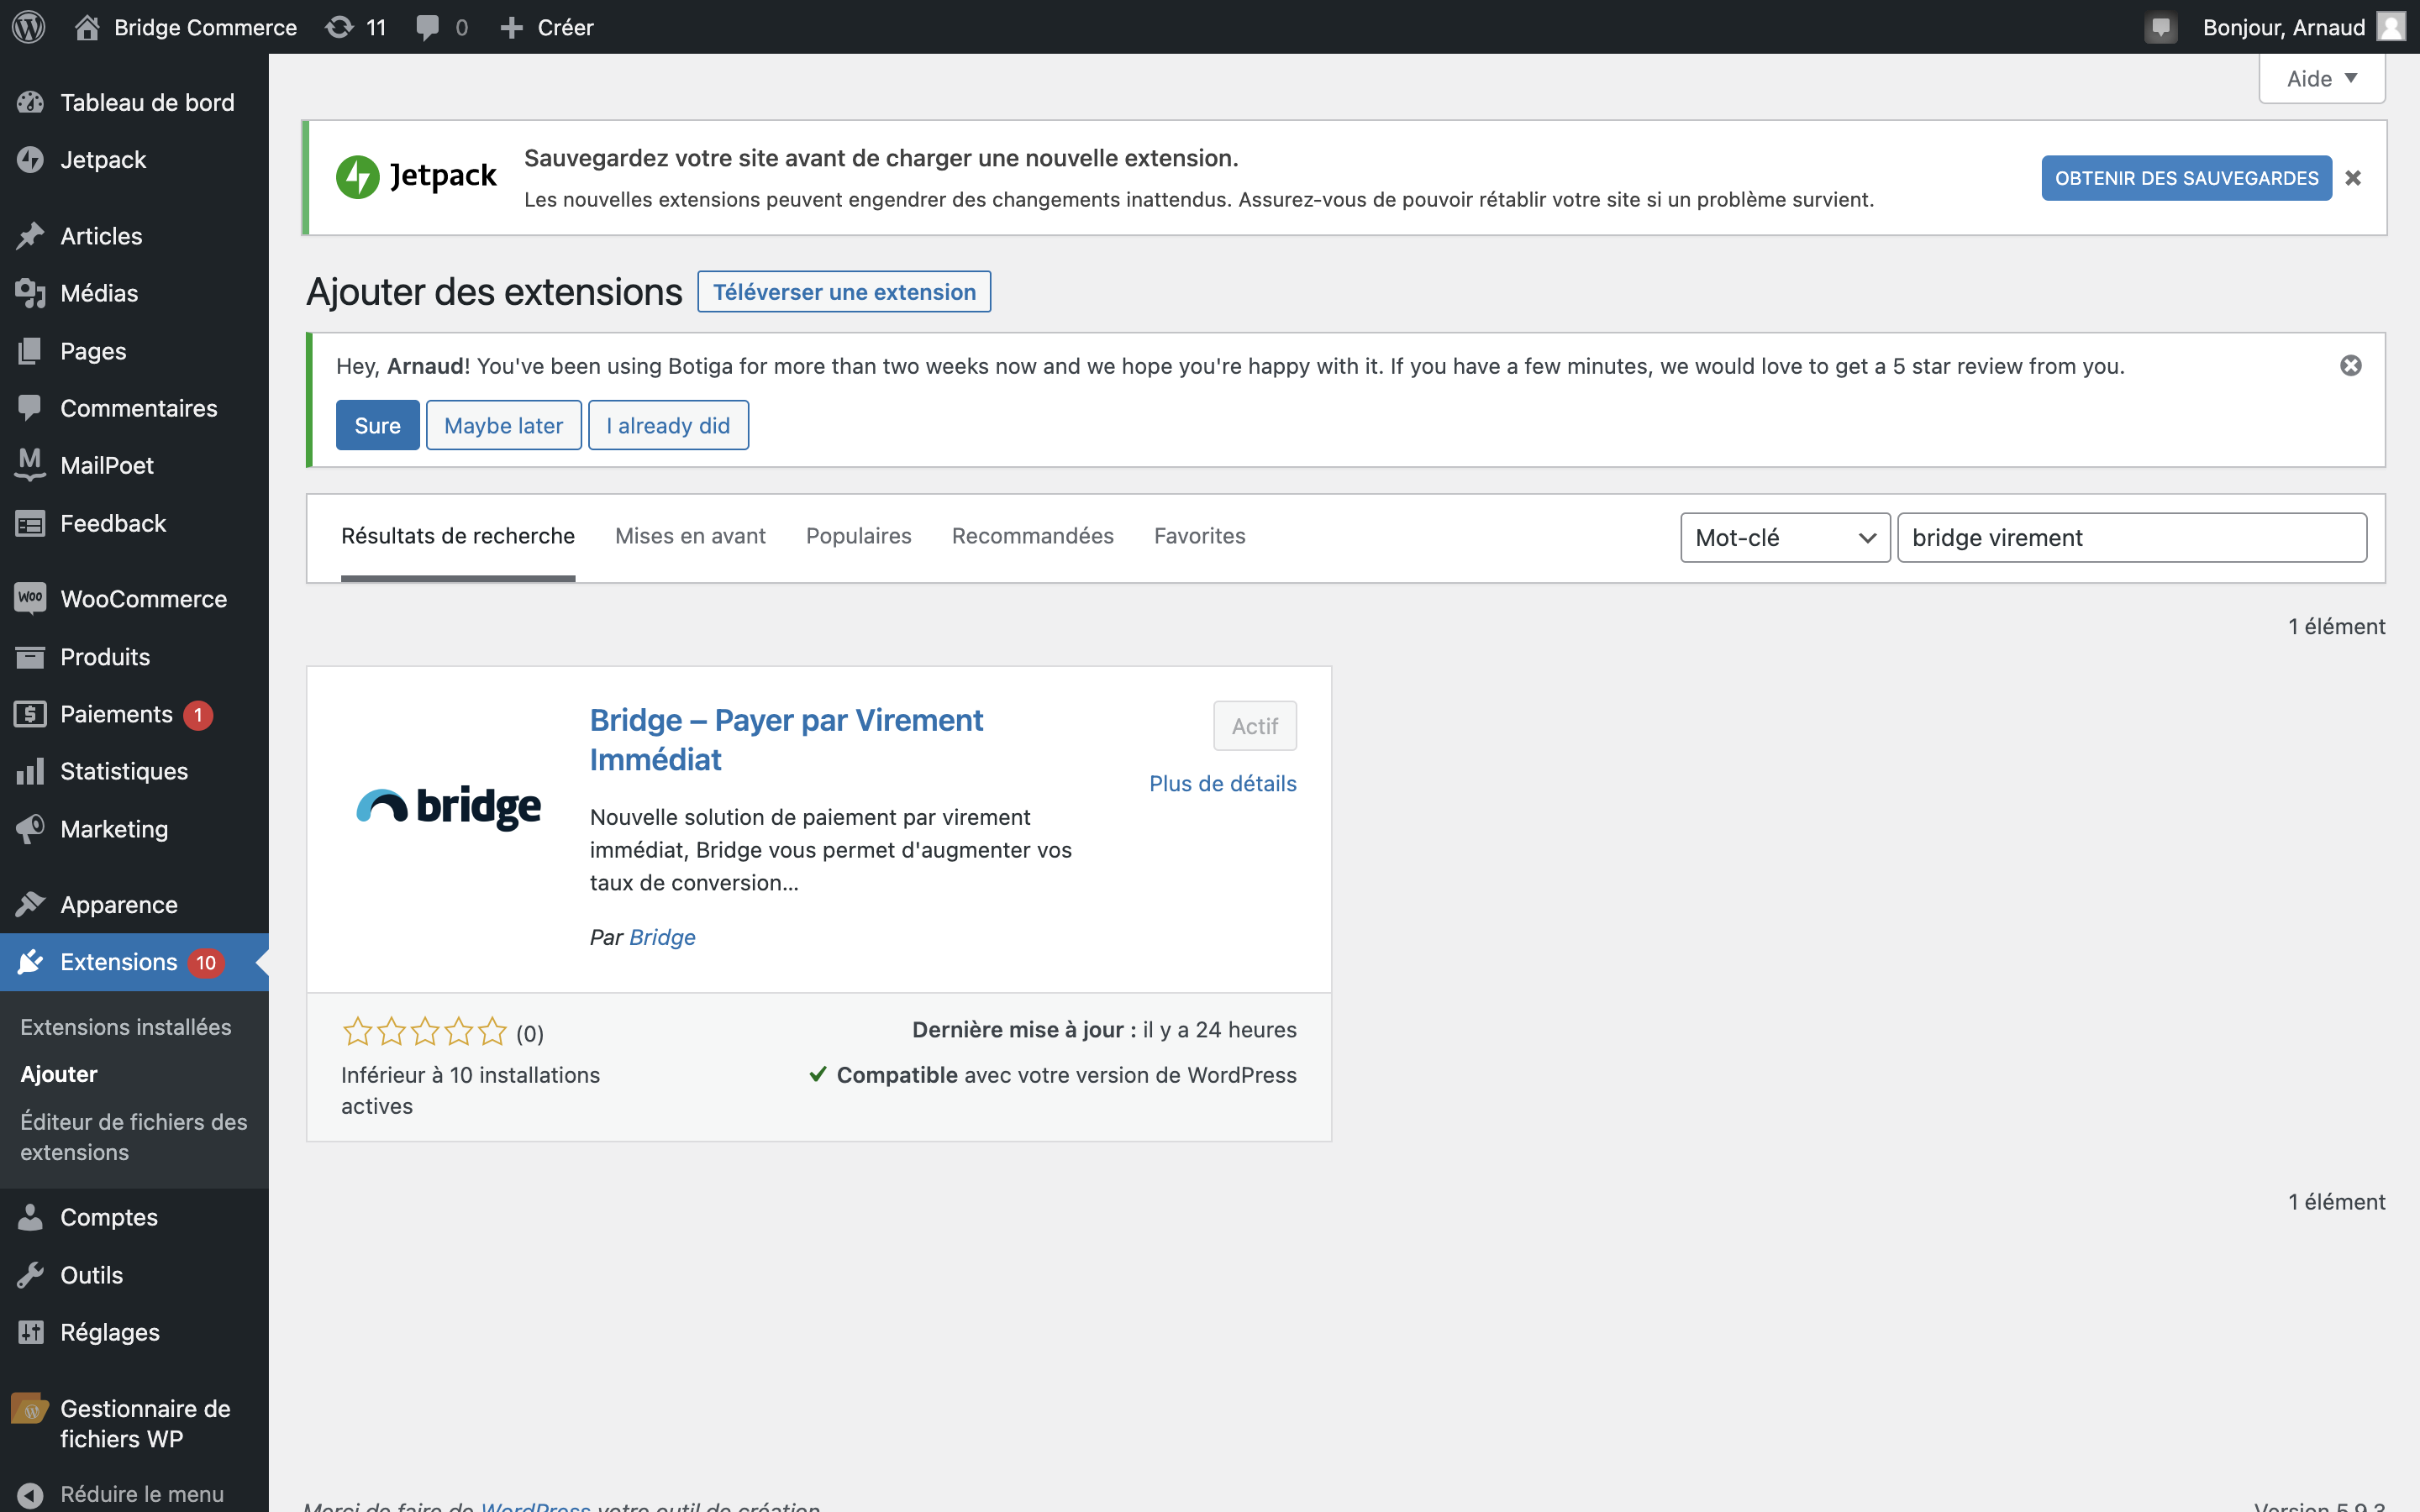Switch to the Recommandées tab
The width and height of the screenshot is (2420, 1512).
tap(1032, 536)
